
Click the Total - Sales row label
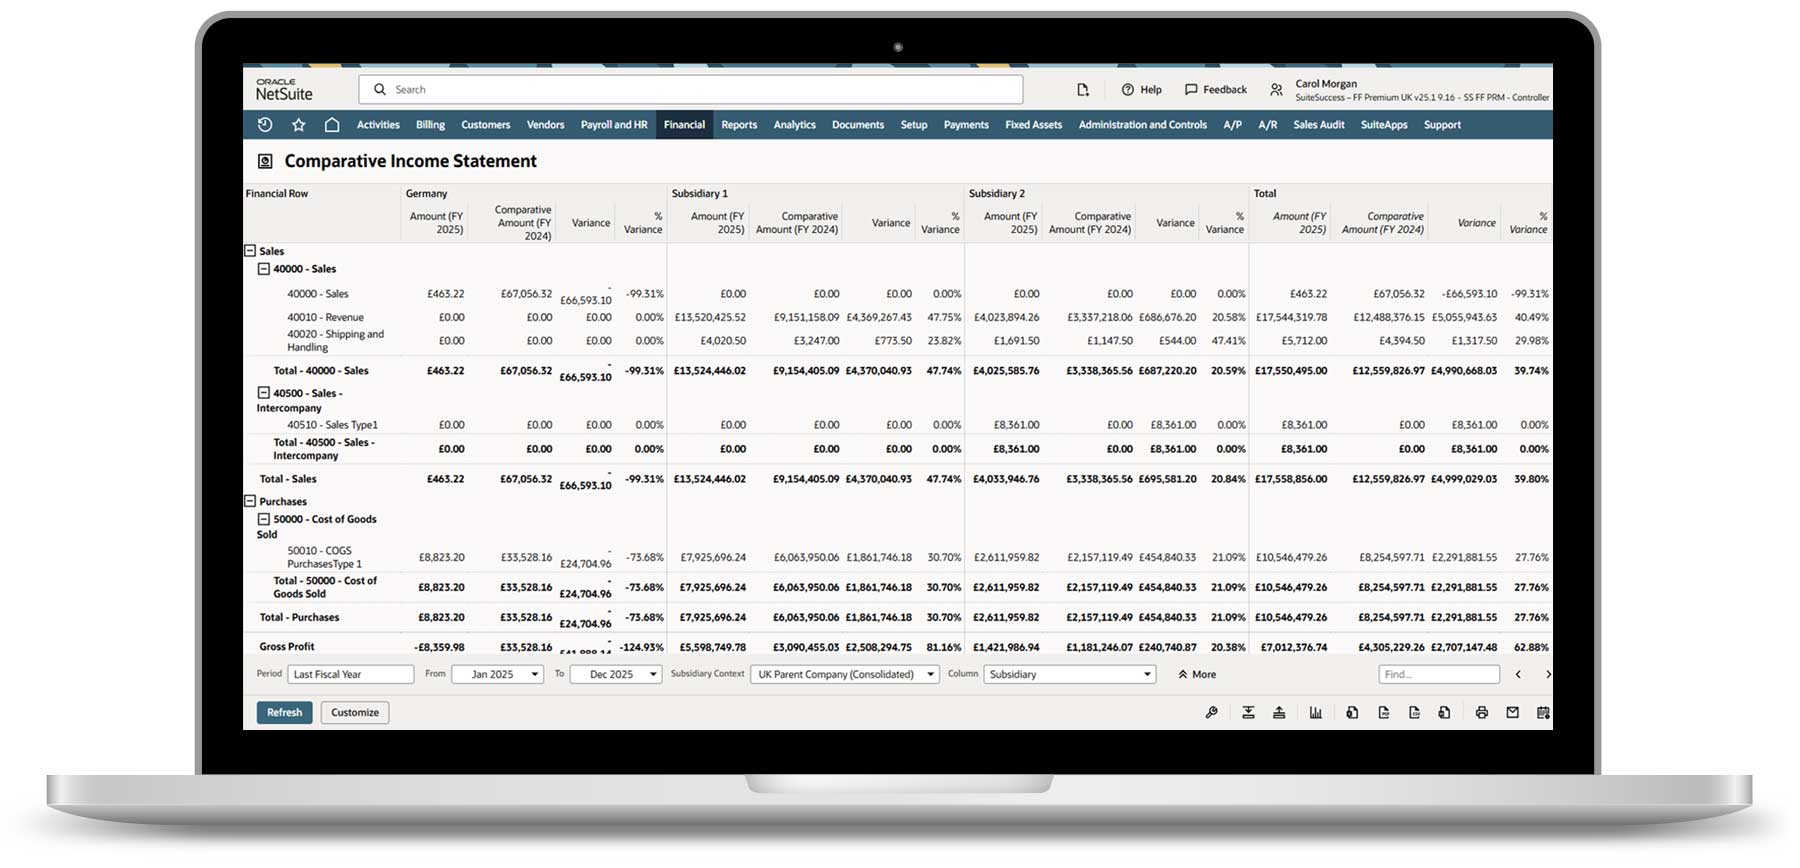coord(288,479)
